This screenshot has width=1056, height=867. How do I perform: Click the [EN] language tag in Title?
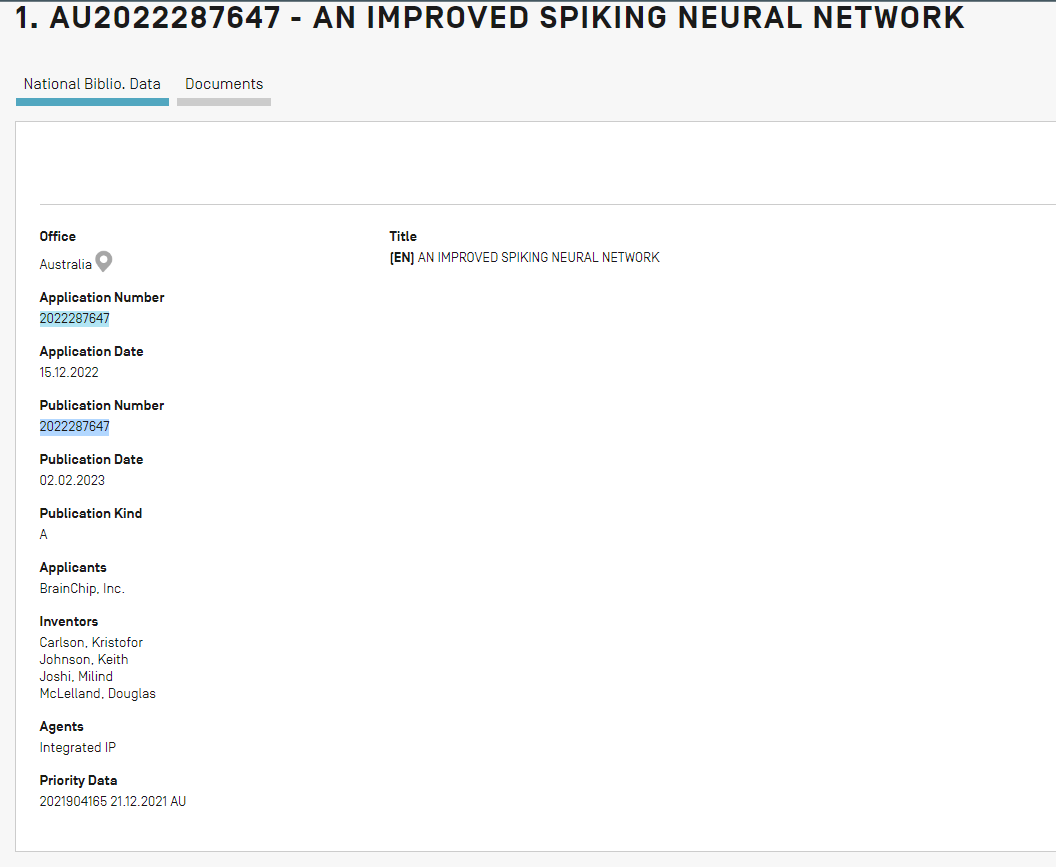point(401,258)
